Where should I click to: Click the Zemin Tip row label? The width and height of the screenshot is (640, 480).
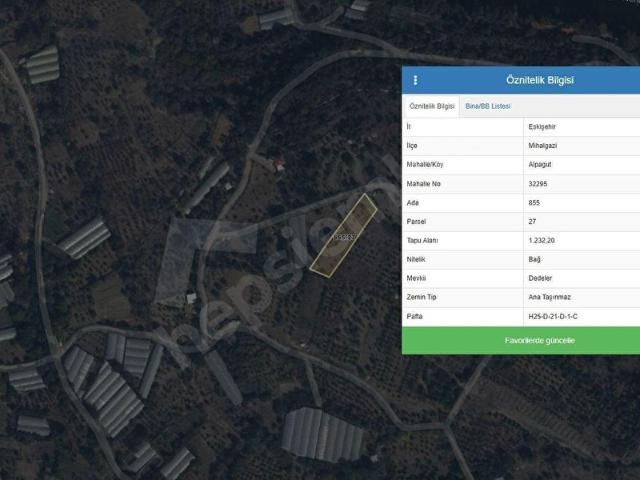[x=421, y=297]
